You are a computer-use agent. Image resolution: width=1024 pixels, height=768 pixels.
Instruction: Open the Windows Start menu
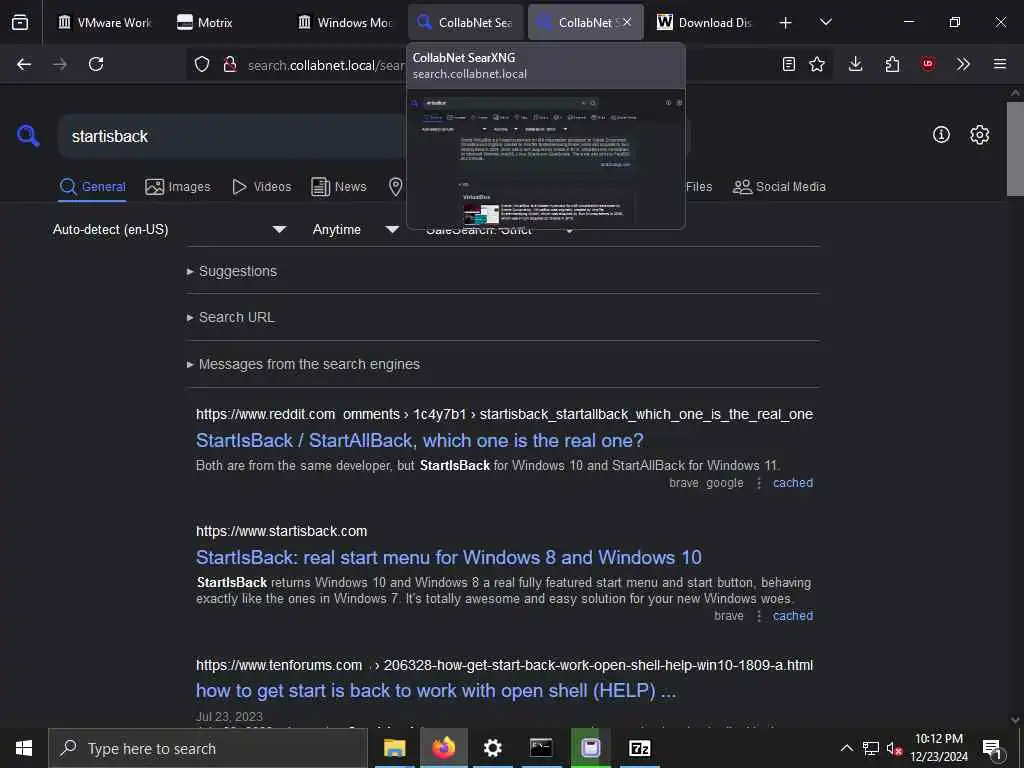24,748
